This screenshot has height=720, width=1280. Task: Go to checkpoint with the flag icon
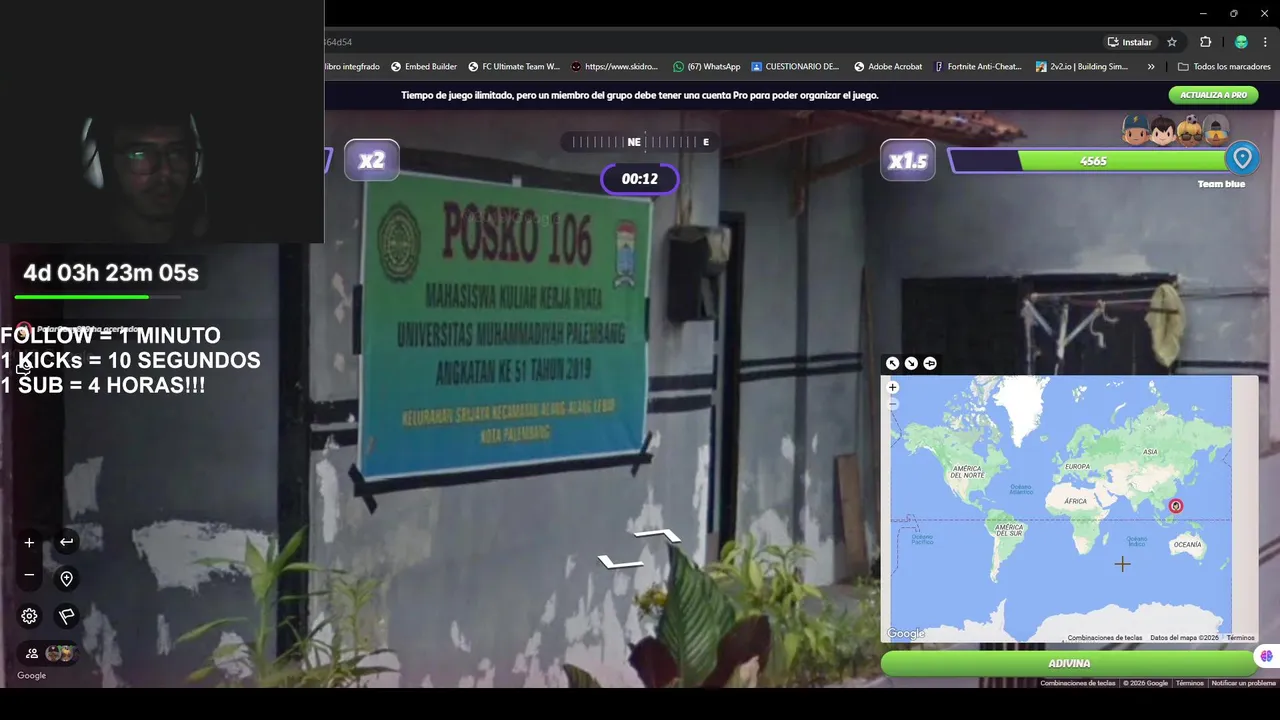click(x=66, y=616)
